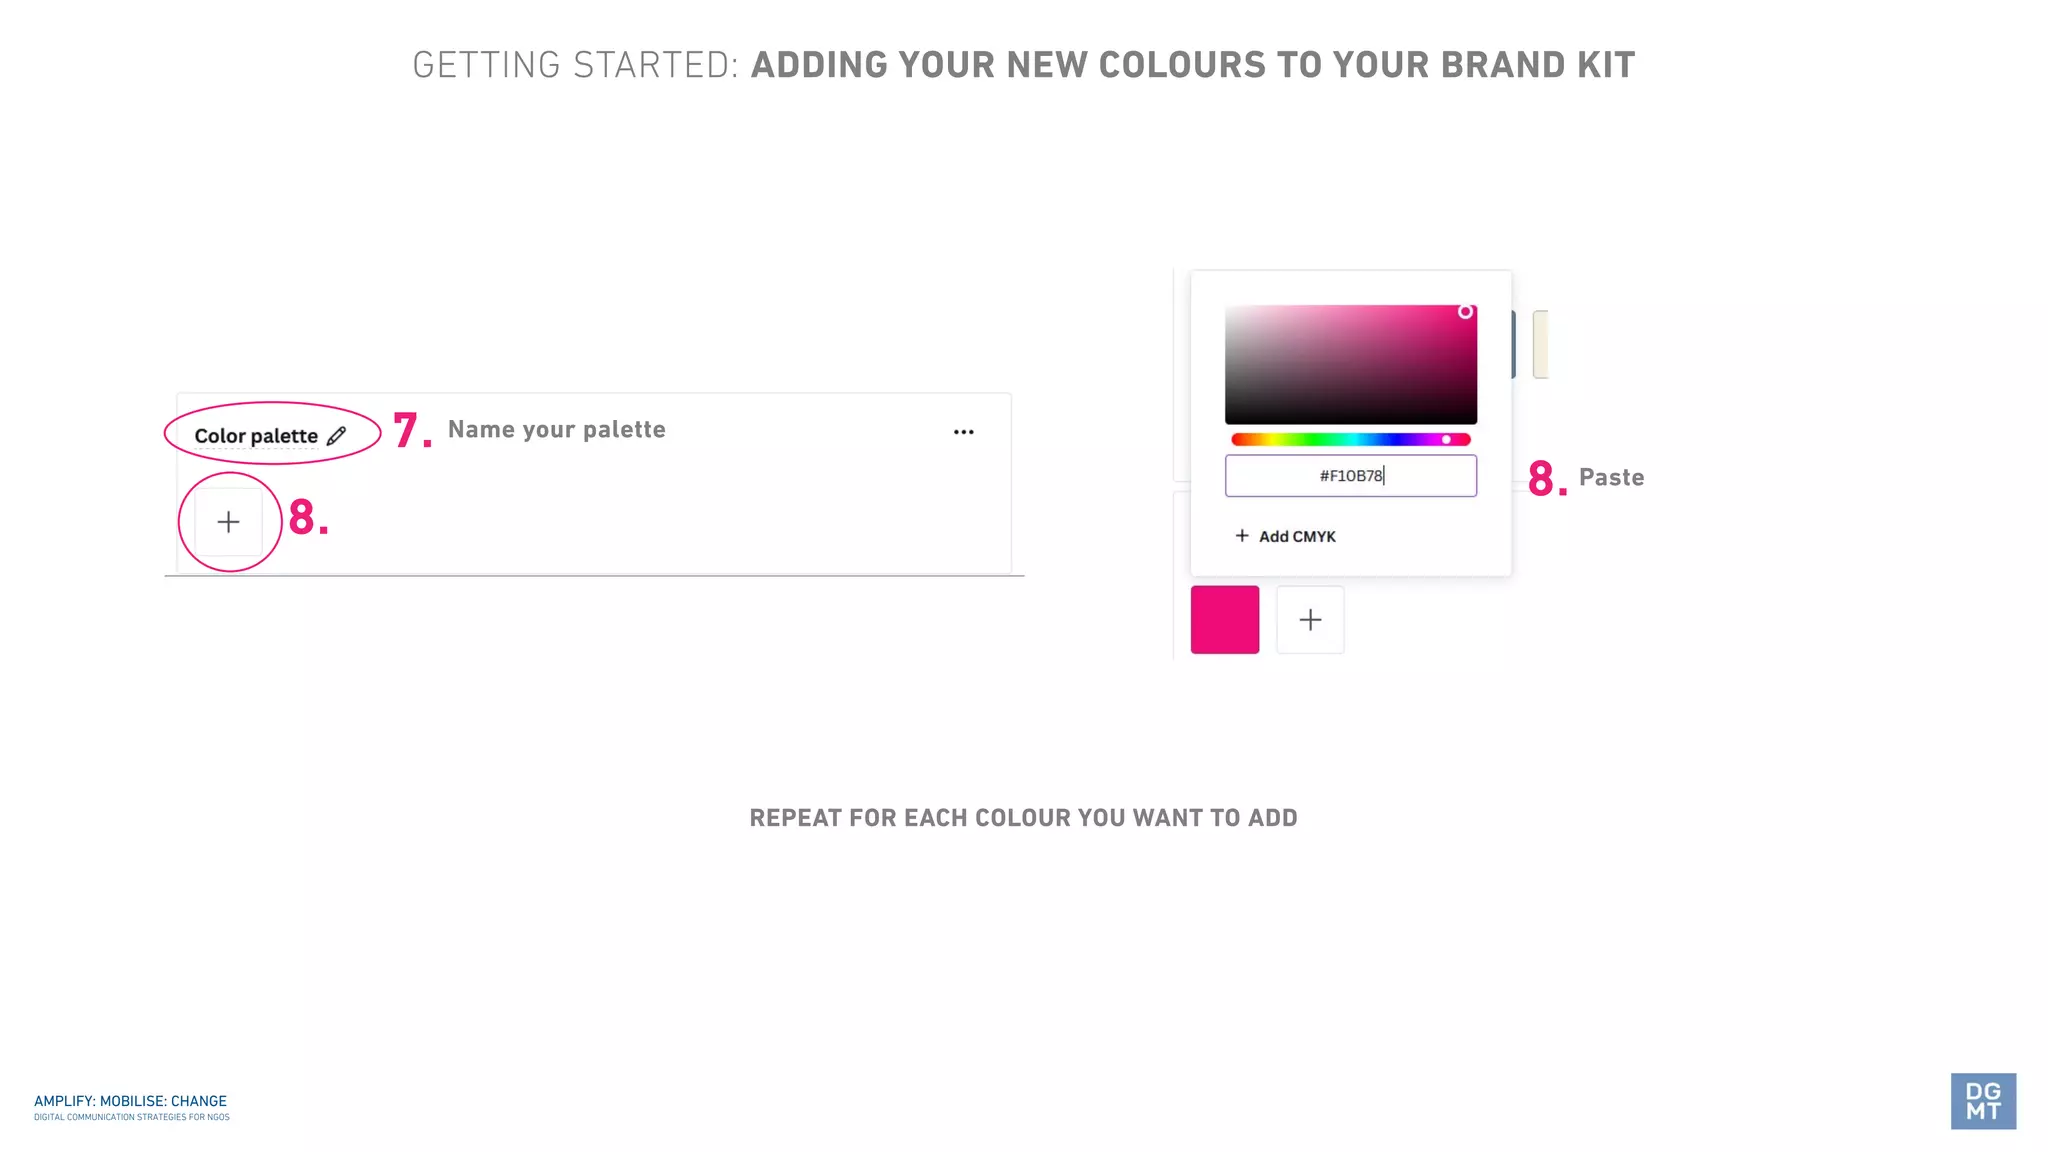This screenshot has width=2048, height=1152.
Task: Click the Amplify: Mobilise: Change footer text
Action: pyautogui.click(x=131, y=1101)
